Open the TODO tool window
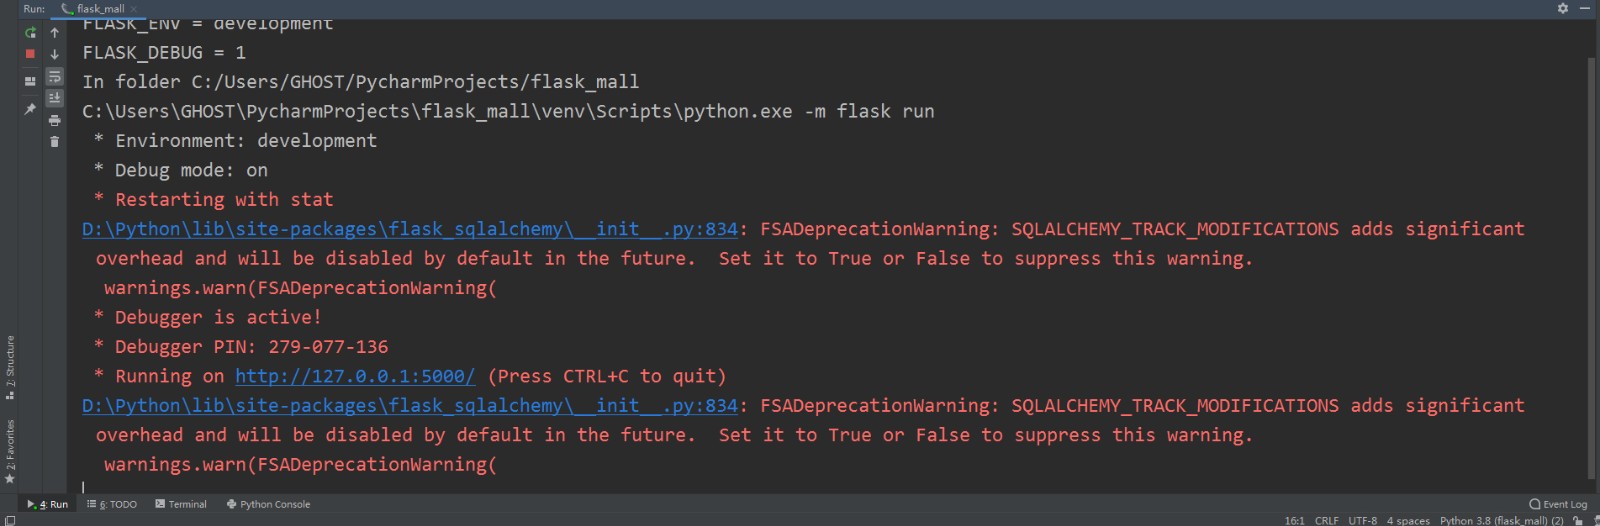This screenshot has height=526, width=1600. pyautogui.click(x=112, y=504)
